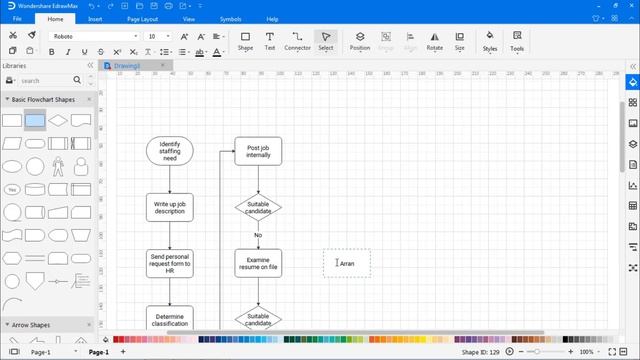The width and height of the screenshot is (640, 360).
Task: Collapse the Libraries panel with chevrons
Action: (90, 65)
